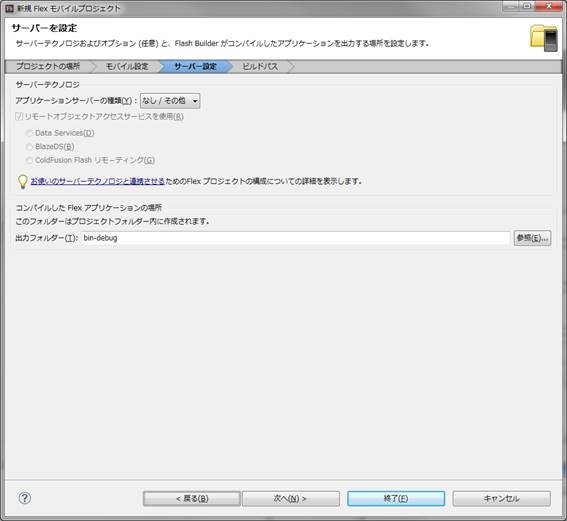Click the 参照(E)... browse button

point(532,238)
